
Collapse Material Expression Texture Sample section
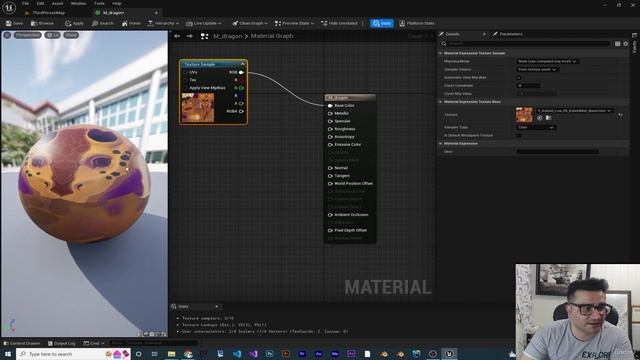click(x=440, y=53)
